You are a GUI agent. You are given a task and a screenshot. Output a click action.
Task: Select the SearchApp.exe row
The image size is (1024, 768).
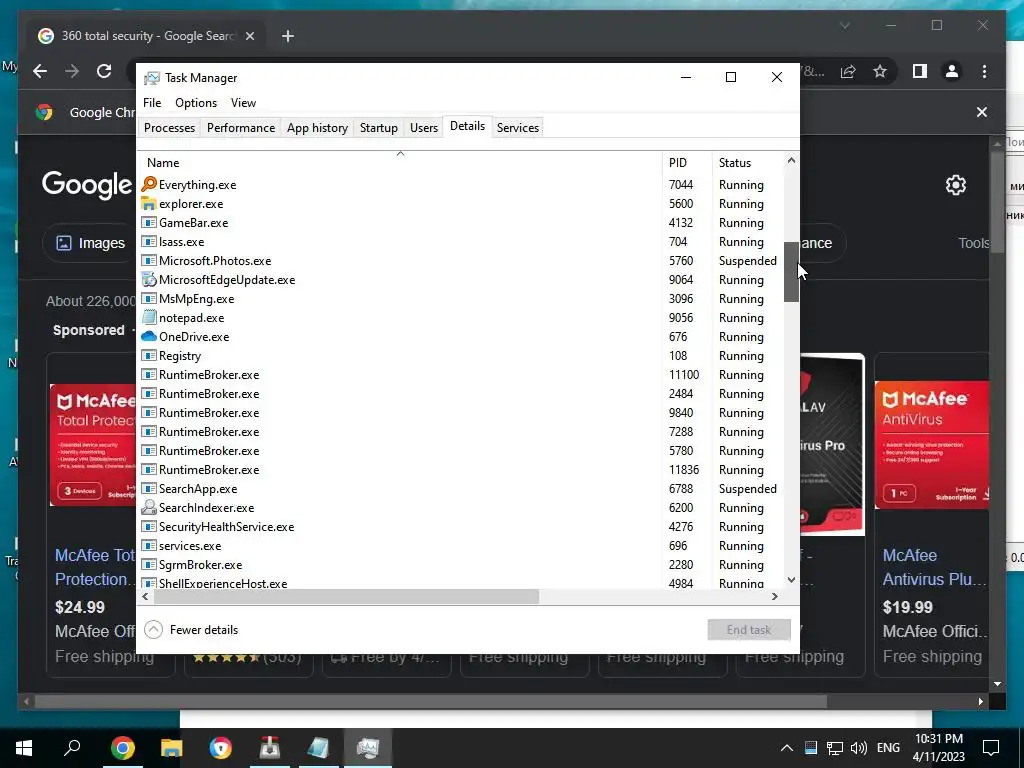point(460,488)
